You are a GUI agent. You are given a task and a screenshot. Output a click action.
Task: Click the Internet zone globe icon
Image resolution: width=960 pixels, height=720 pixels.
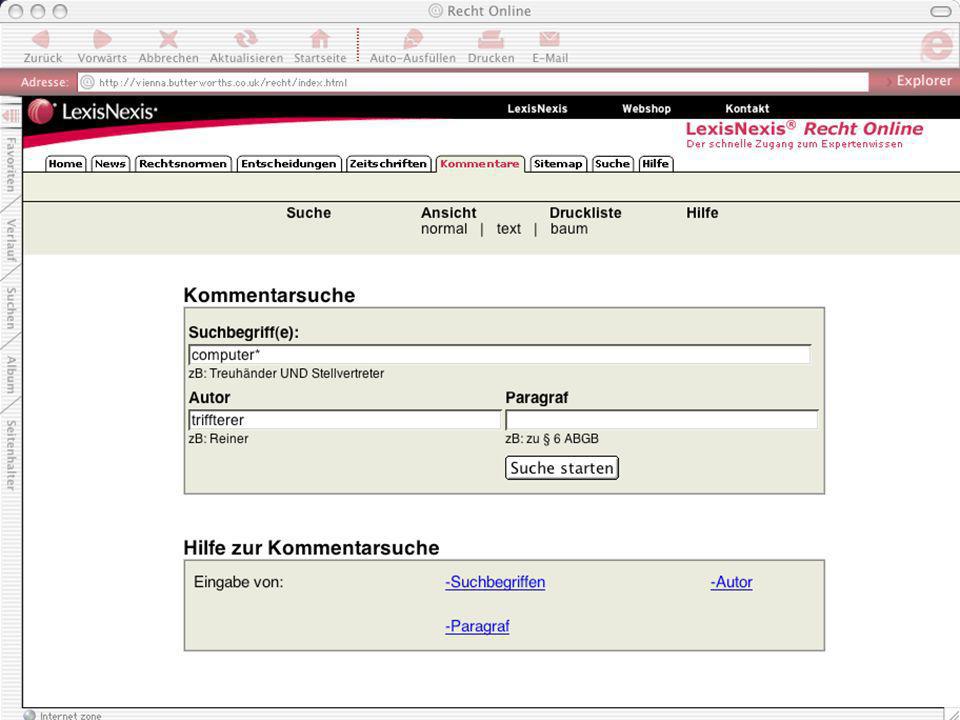coord(29,714)
